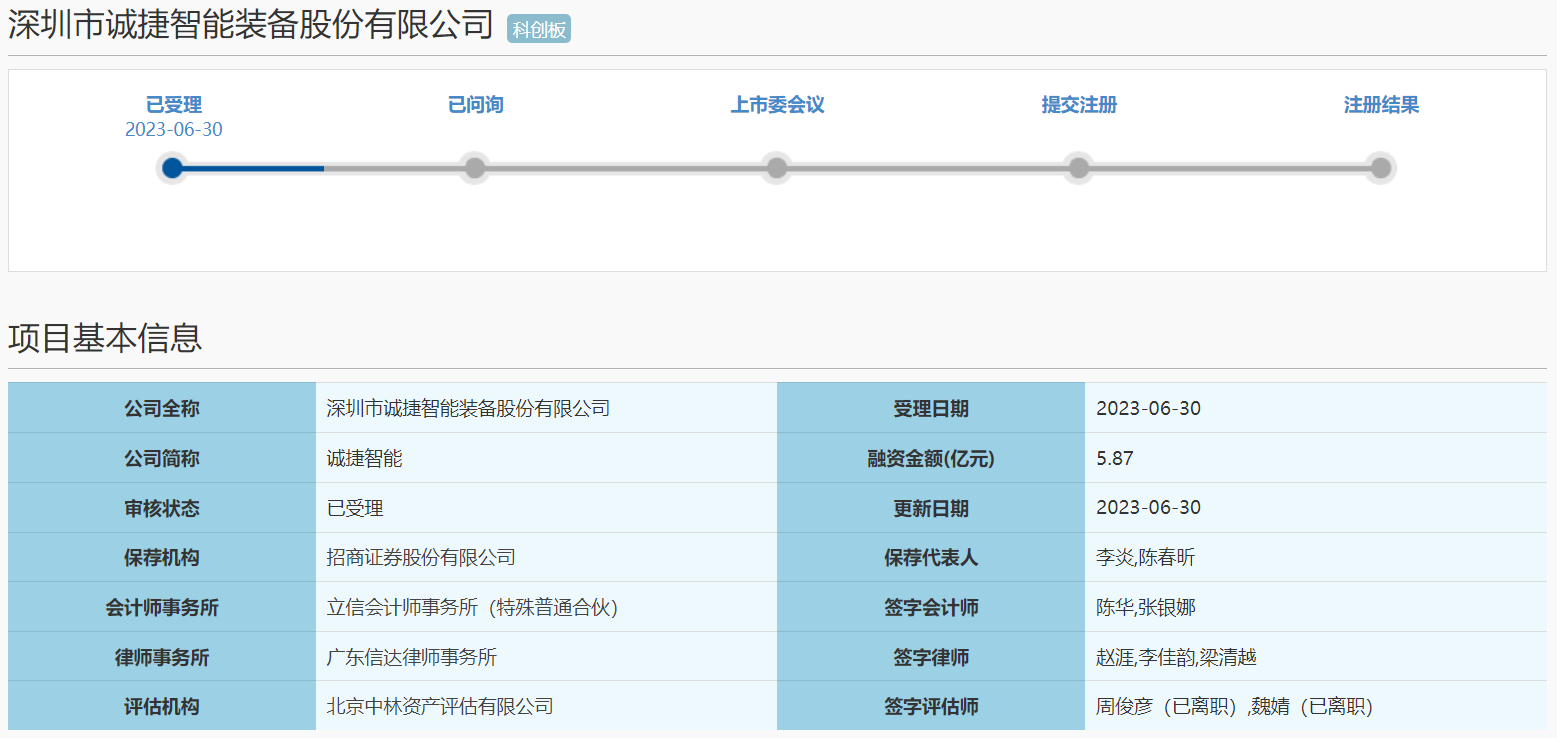
Task: Click the financing amount value 5.87
Action: [1114, 458]
